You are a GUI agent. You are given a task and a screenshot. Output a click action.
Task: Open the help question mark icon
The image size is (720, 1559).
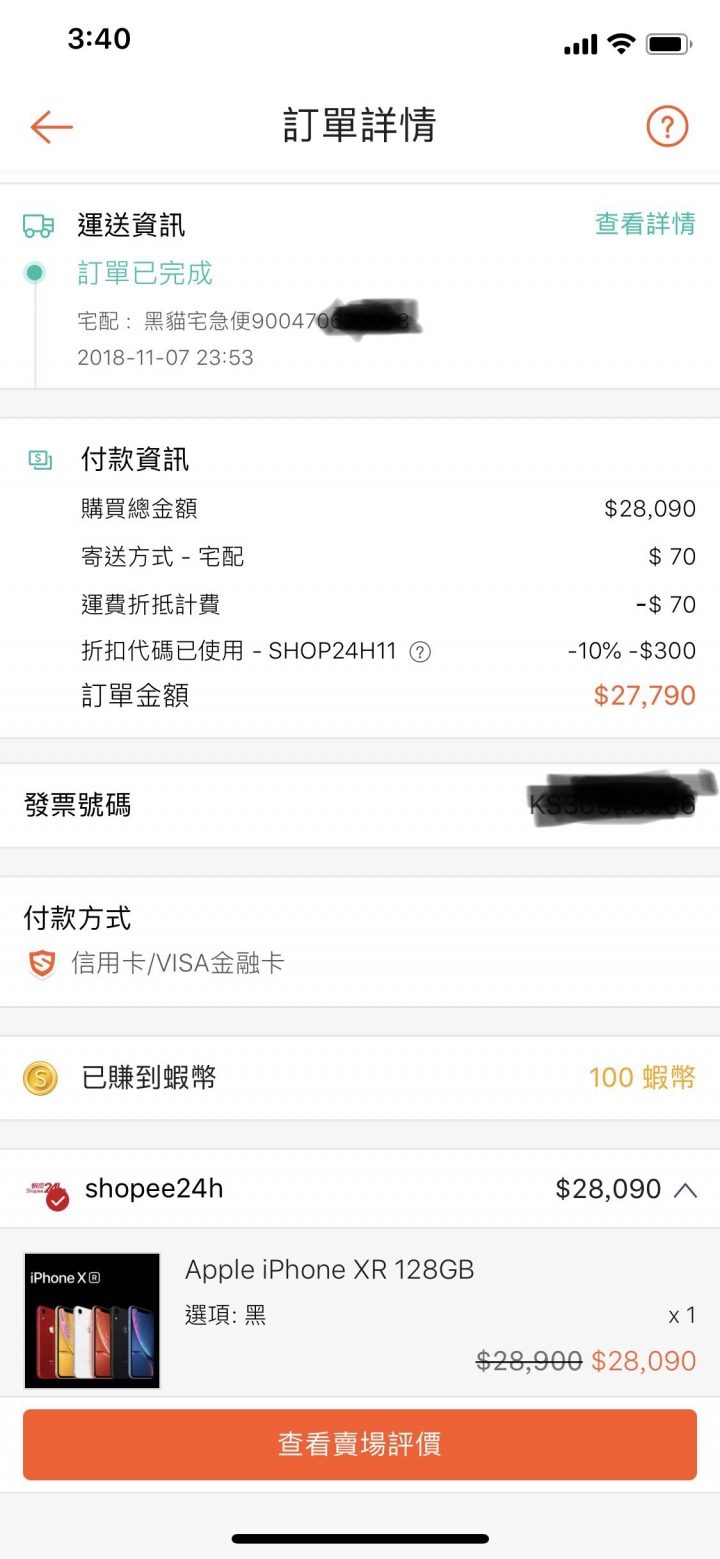pyautogui.click(x=667, y=126)
